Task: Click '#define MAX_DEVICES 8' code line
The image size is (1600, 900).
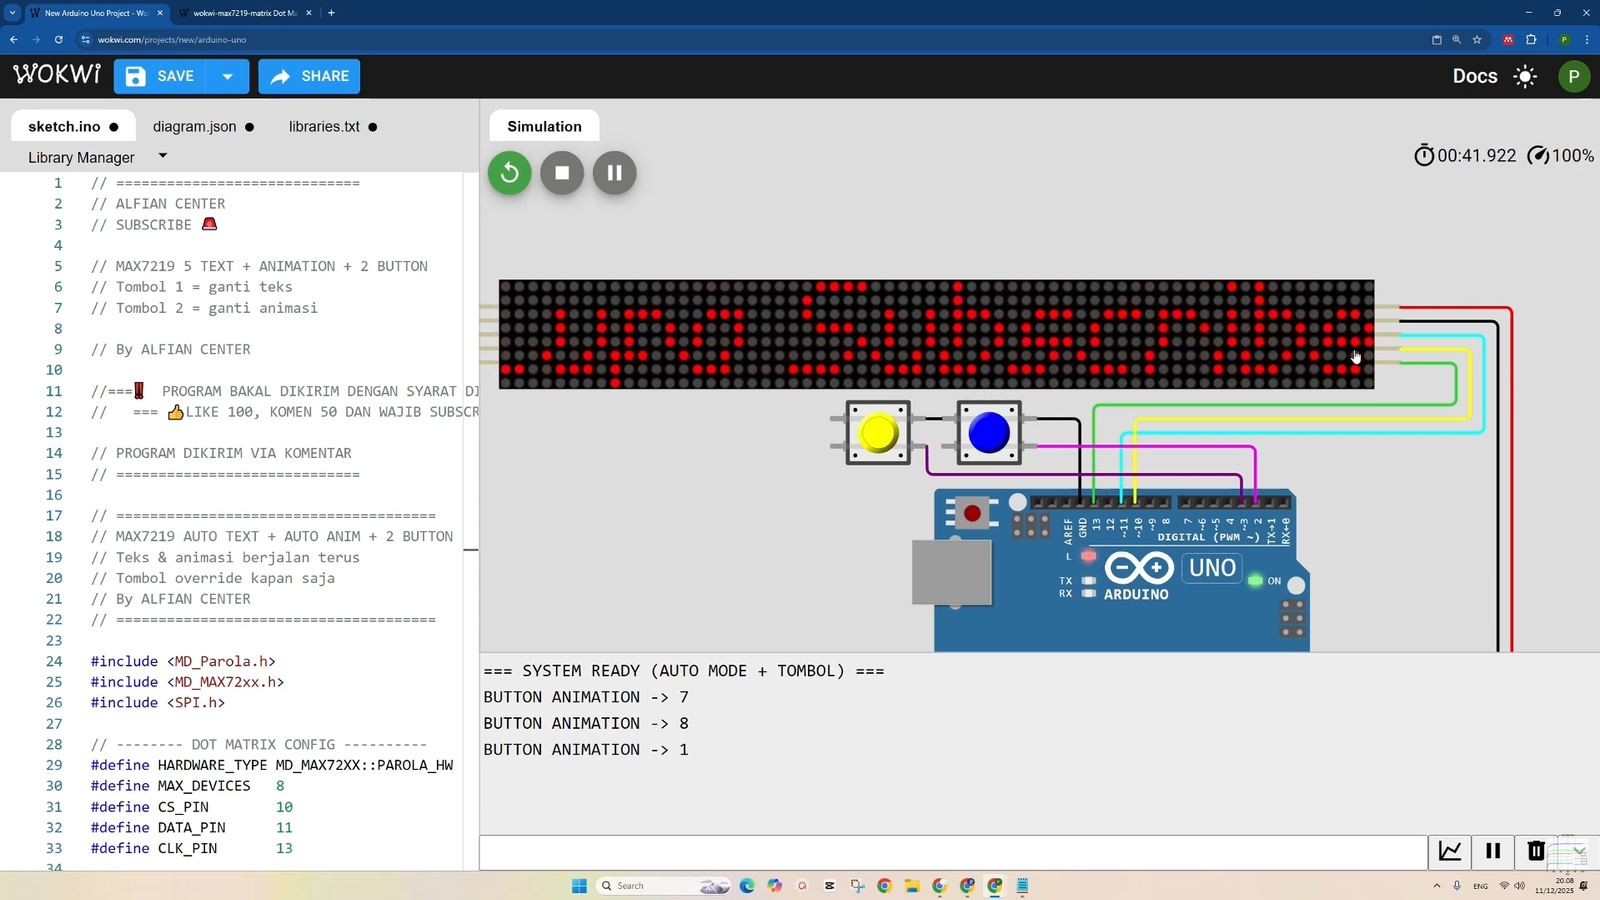Action: tap(188, 786)
